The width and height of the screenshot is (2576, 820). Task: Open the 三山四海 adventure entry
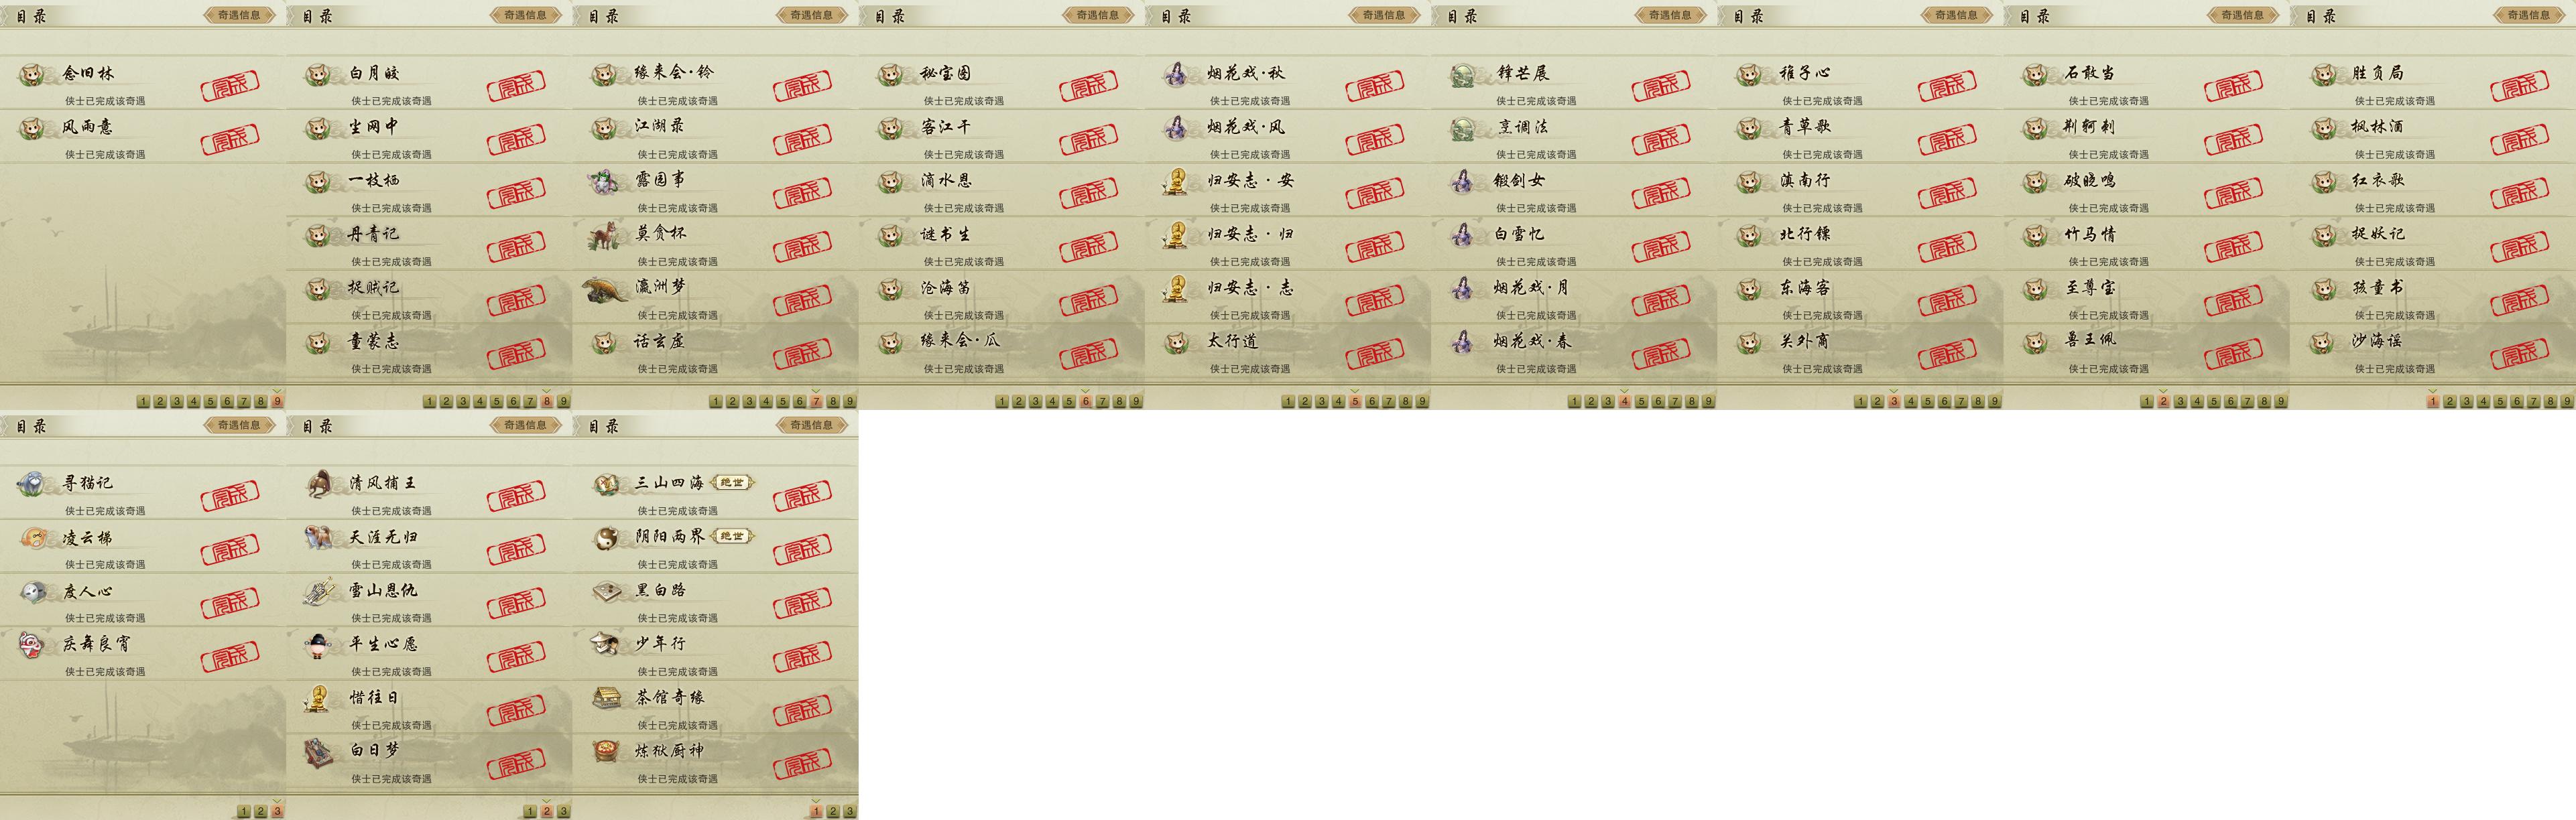715,491
